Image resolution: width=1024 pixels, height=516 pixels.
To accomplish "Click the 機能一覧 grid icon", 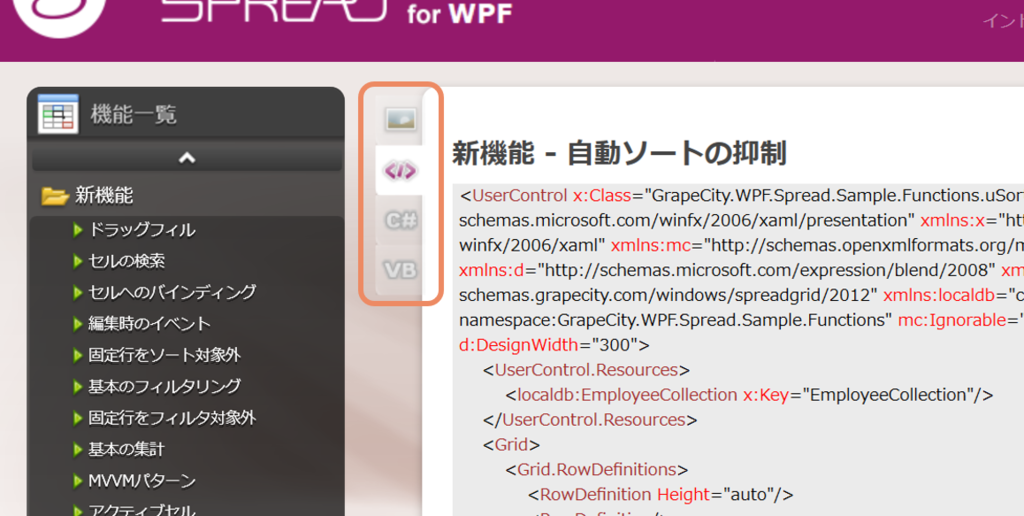I will [x=58, y=114].
